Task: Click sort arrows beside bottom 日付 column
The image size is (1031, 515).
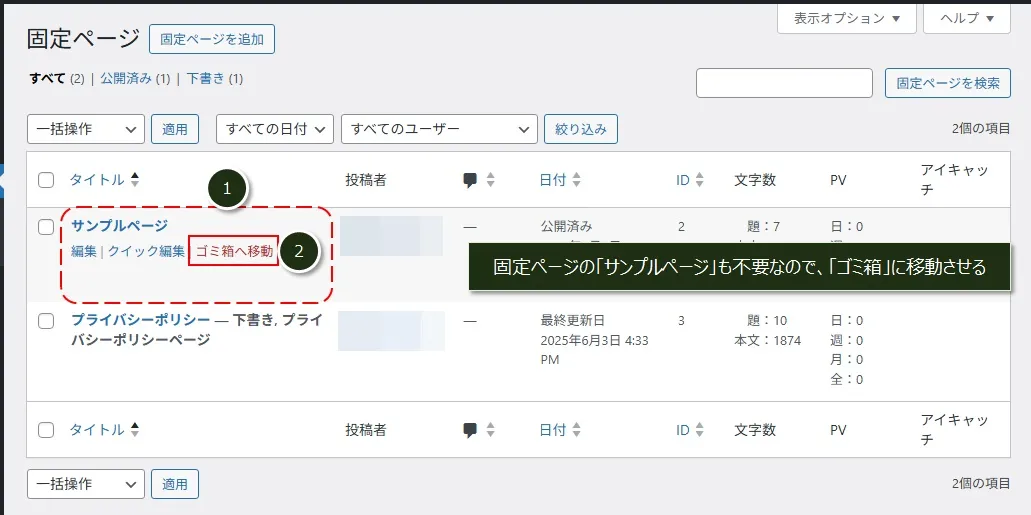Action: (577, 430)
